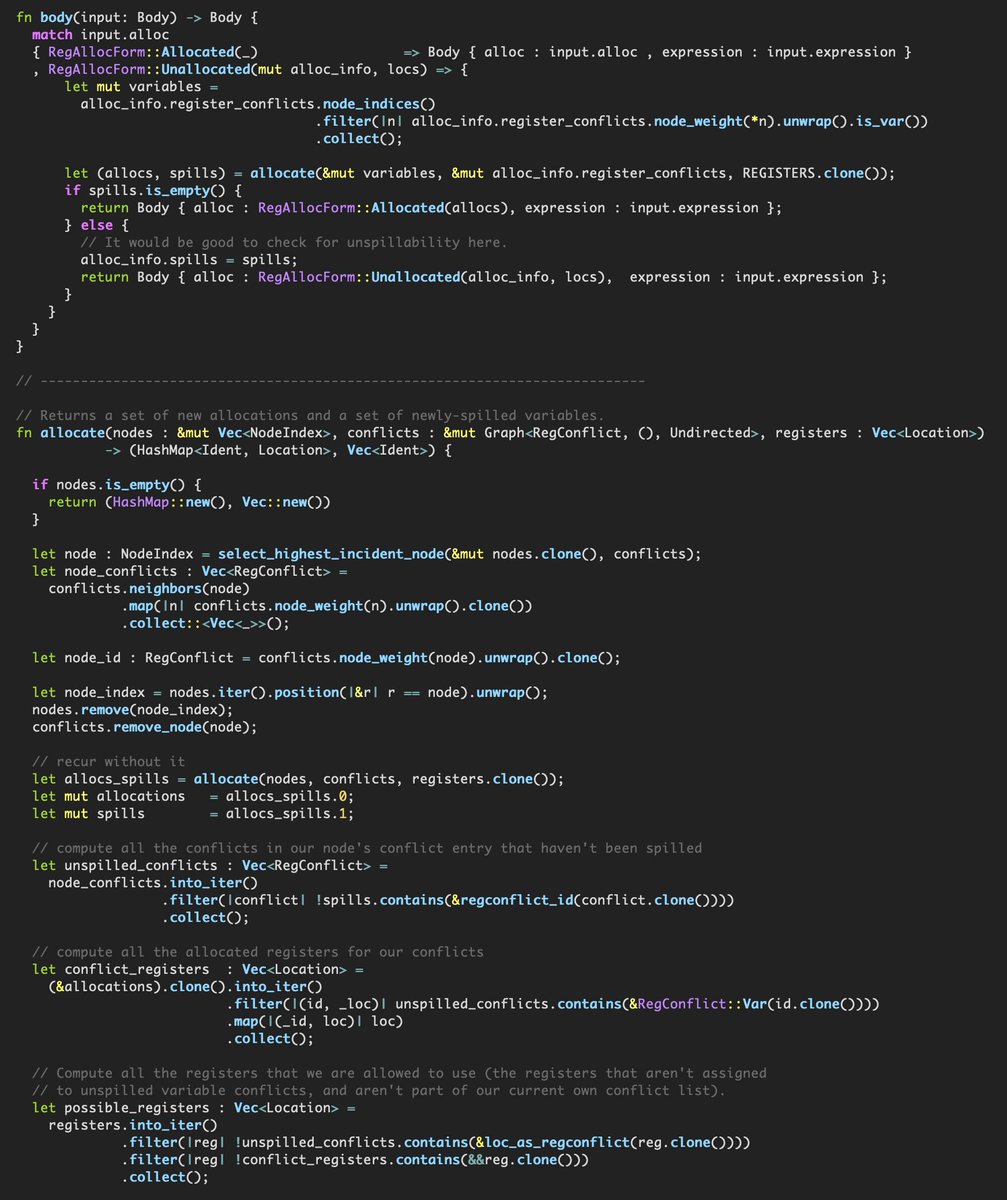The image size is (1007, 1200).
Task: Click the '.map(|(_id, loc)| loc)' call
Action: pyautogui.click(x=314, y=1022)
